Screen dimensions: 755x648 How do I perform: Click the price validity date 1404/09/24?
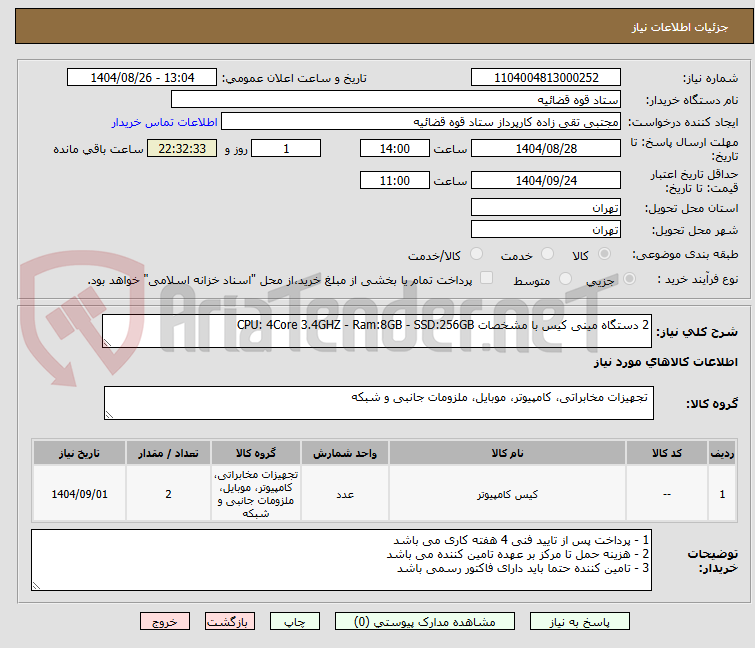[x=546, y=181]
